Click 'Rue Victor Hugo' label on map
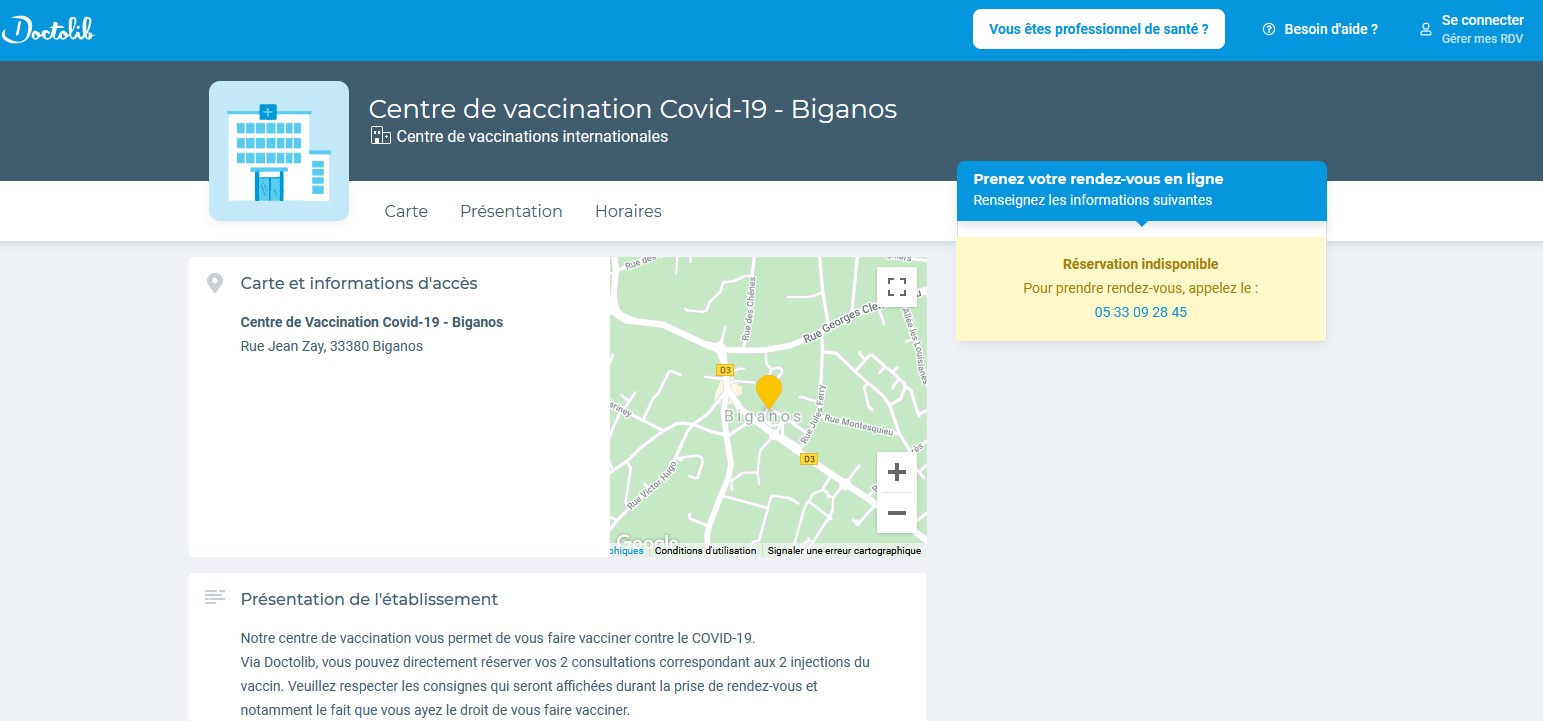The width and height of the screenshot is (1543, 721). point(652,487)
